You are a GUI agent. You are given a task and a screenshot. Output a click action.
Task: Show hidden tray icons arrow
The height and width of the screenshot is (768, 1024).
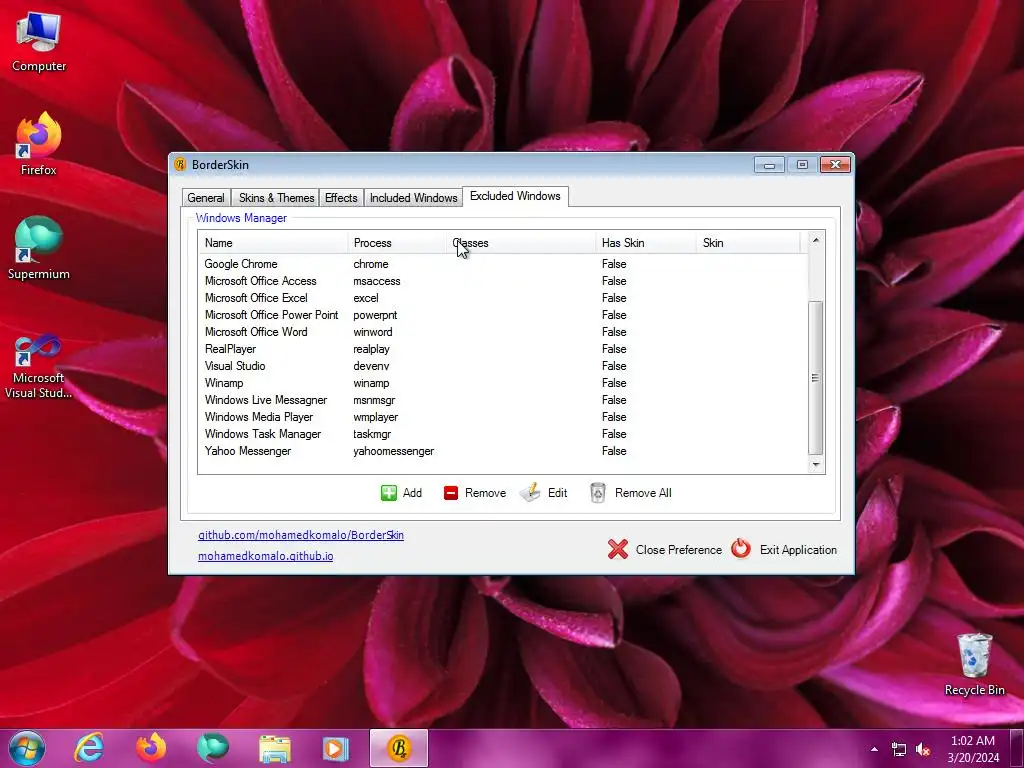[874, 749]
